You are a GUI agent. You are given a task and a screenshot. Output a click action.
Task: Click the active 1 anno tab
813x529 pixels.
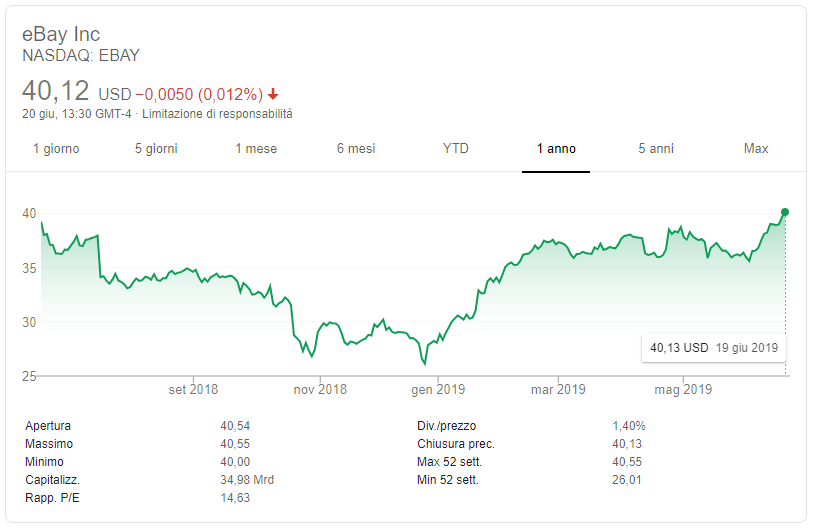556,149
